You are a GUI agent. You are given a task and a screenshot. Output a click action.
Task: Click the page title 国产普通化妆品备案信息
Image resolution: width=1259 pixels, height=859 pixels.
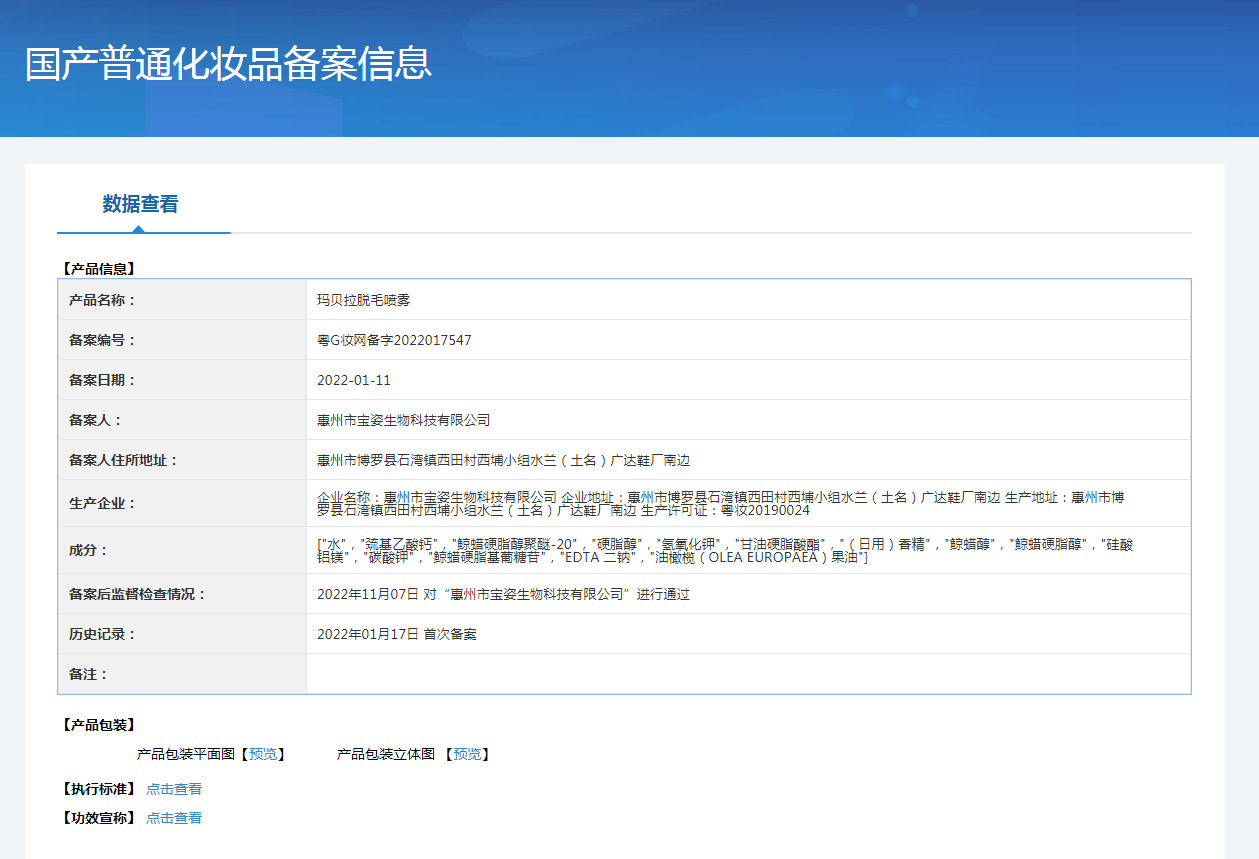click(x=228, y=63)
